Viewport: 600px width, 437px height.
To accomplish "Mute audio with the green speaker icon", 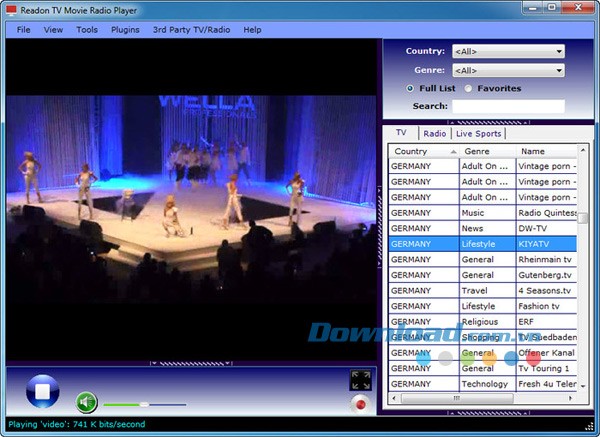I will pyautogui.click(x=86, y=402).
